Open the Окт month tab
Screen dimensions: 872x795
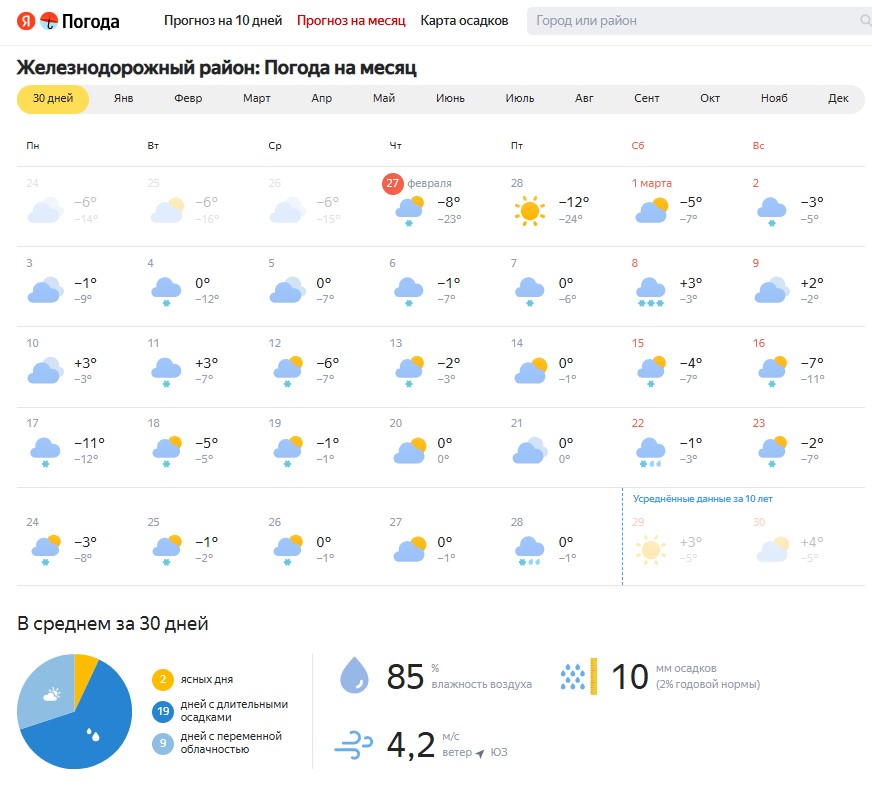coord(710,98)
